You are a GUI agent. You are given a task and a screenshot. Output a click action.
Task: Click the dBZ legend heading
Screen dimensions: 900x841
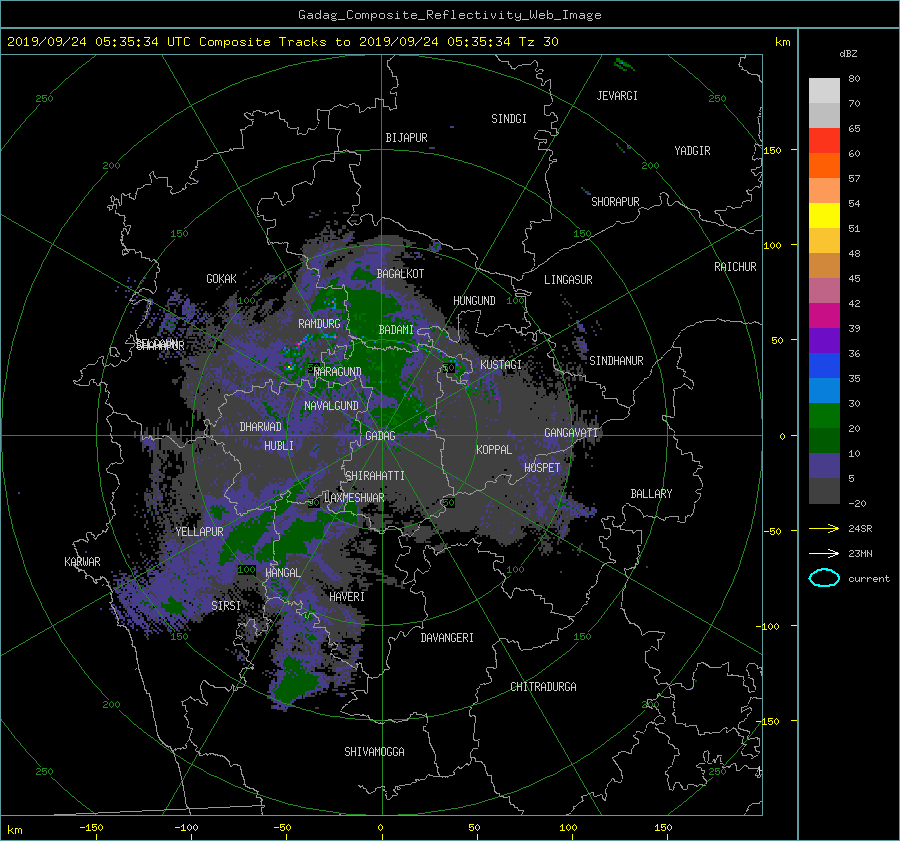[x=848, y=54]
